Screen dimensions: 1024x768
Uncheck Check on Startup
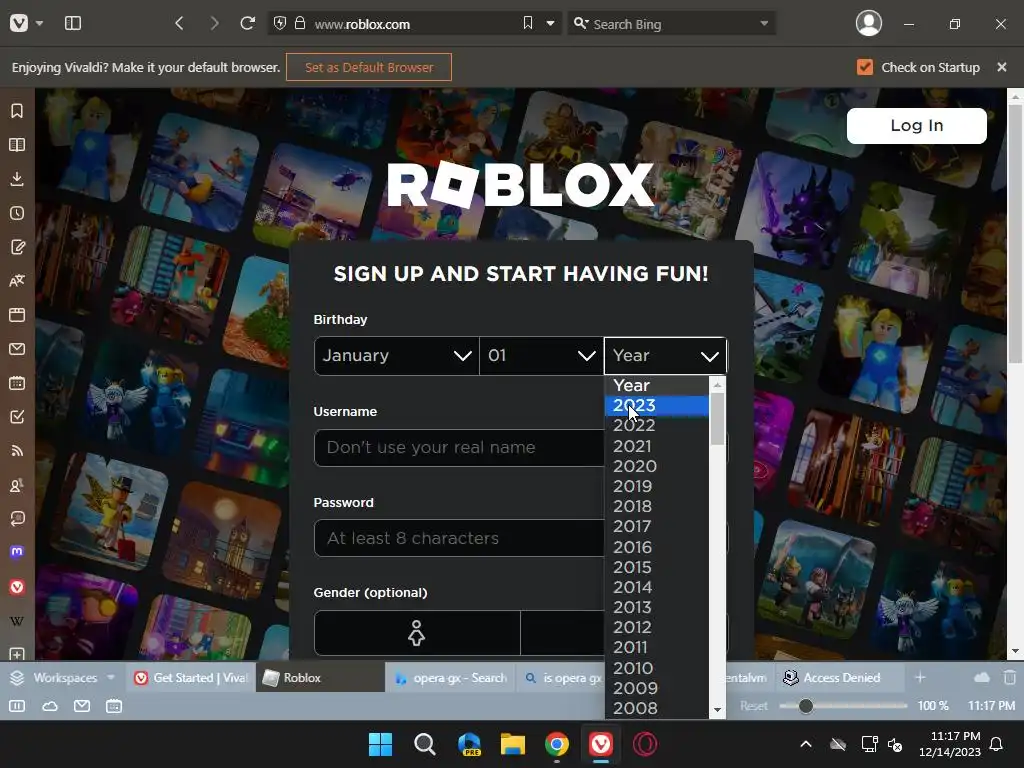coord(865,67)
